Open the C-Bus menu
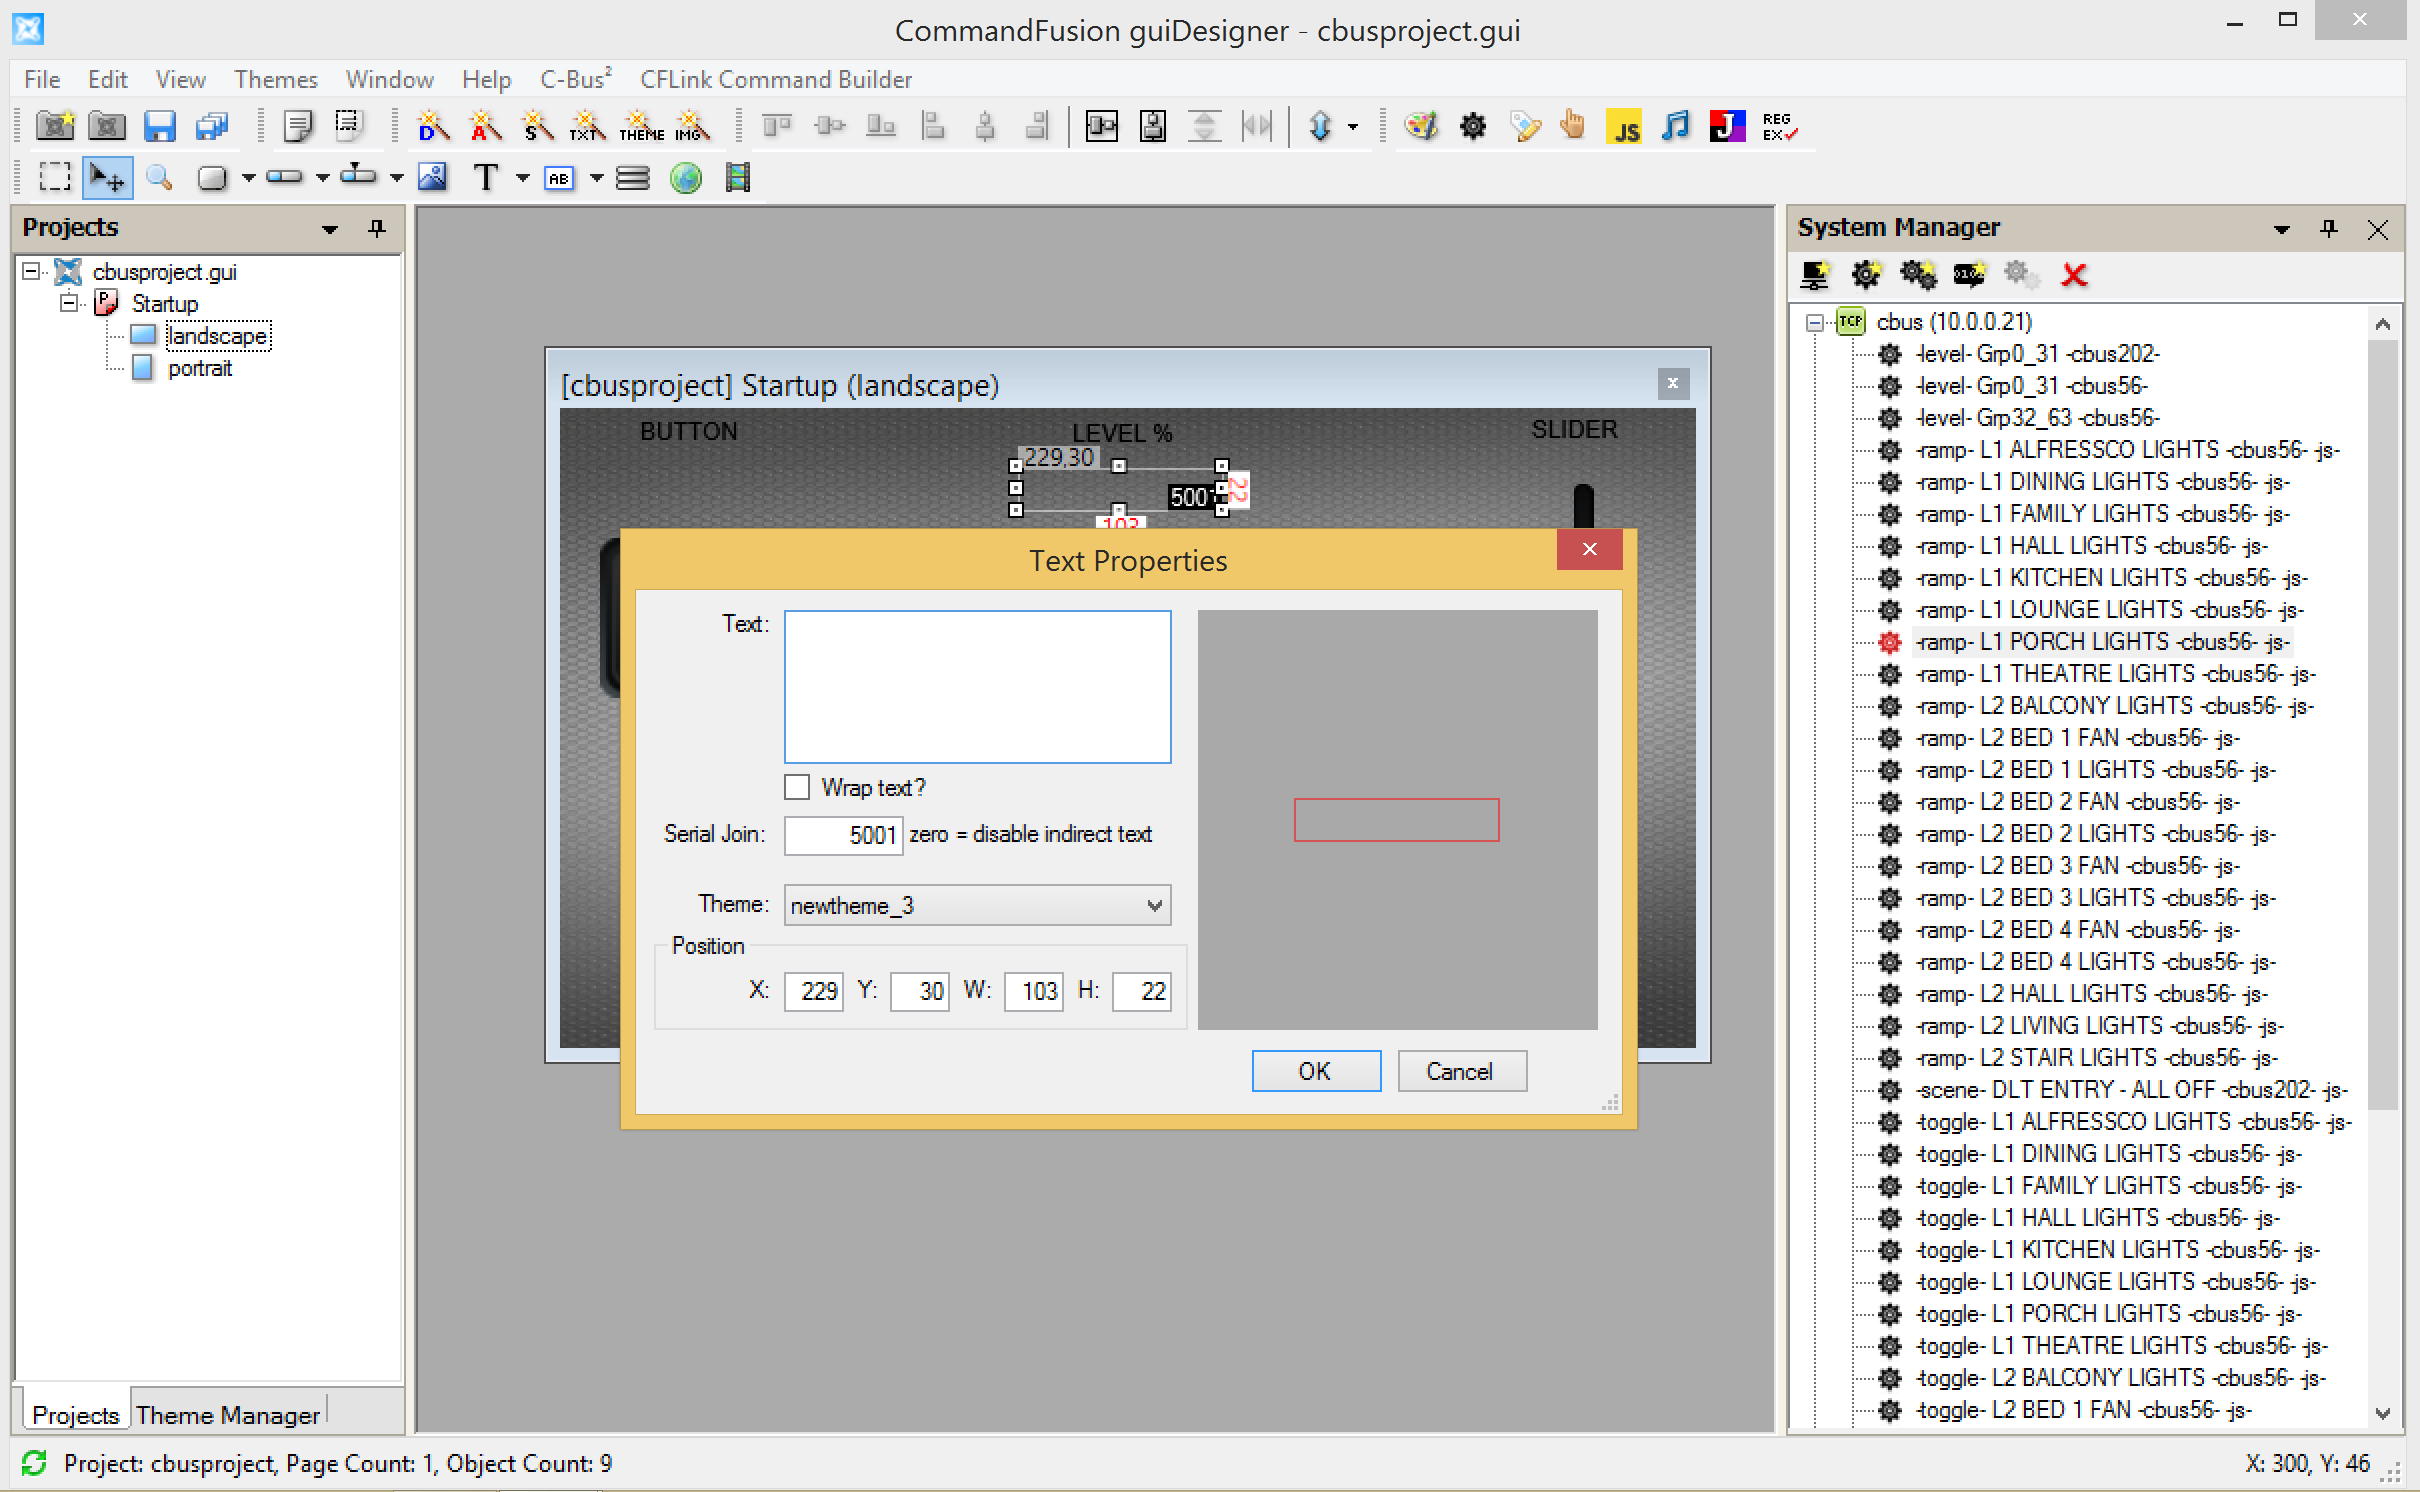The image size is (2420, 1492). point(575,79)
